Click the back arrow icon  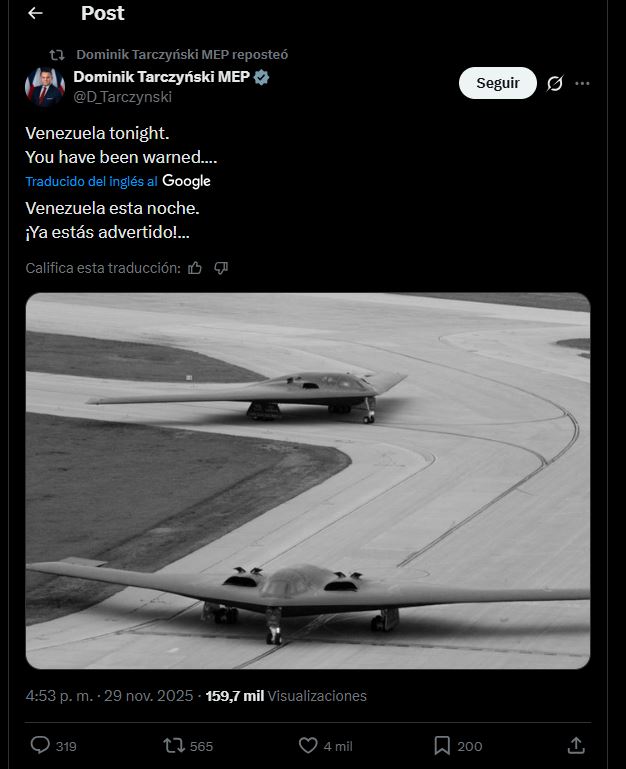point(36,14)
